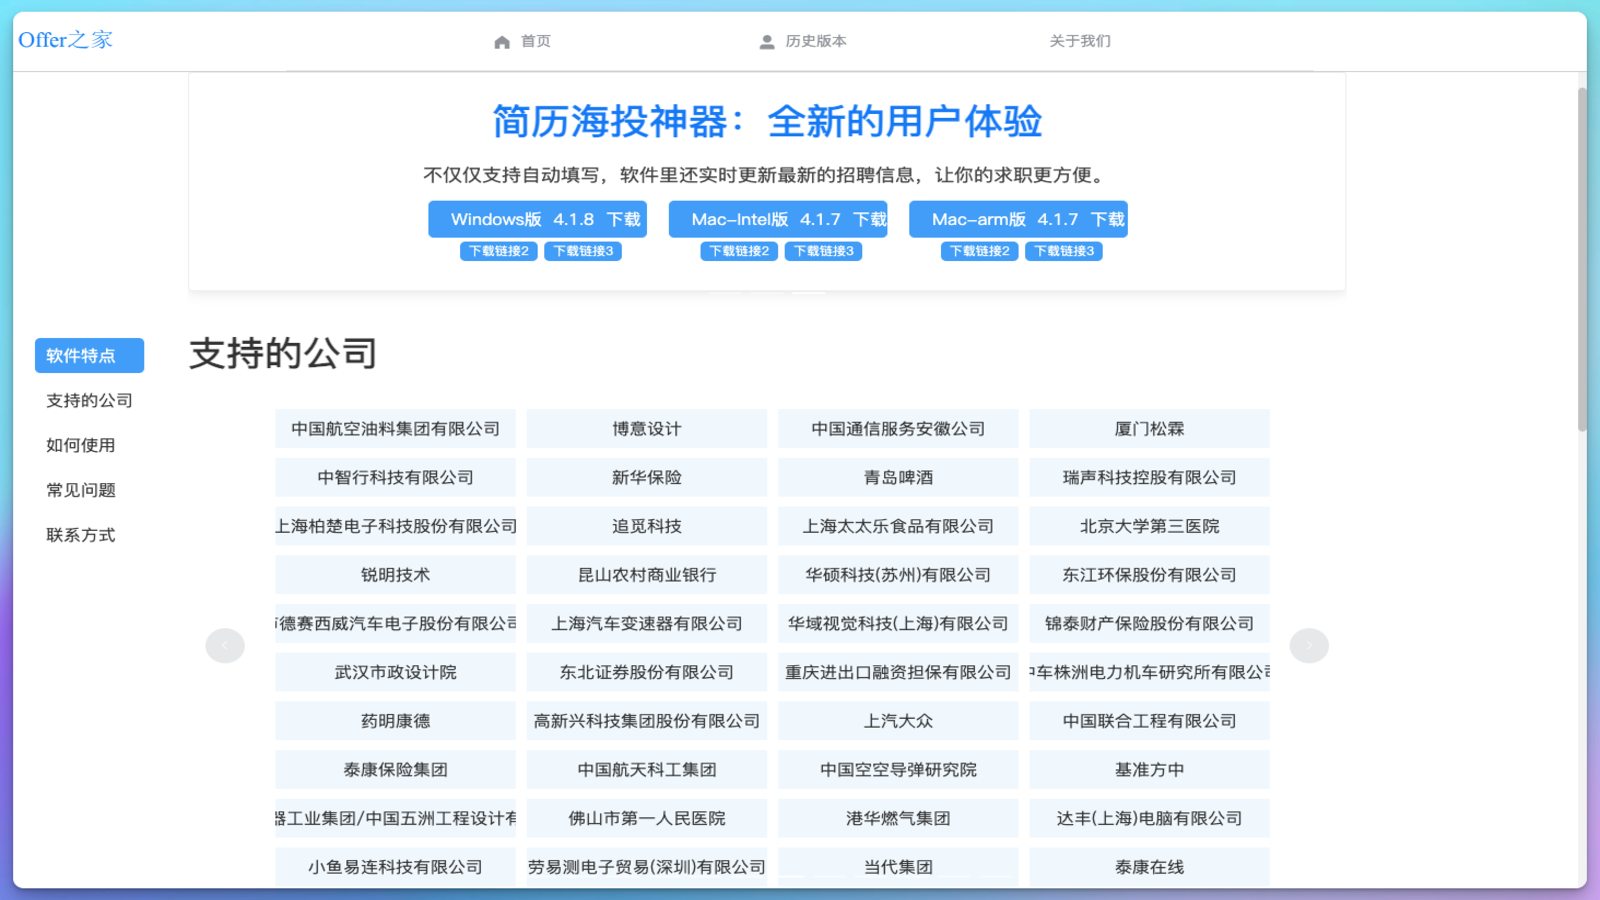Click the left carousel arrow
Image resolution: width=1600 pixels, height=900 pixels.
tap(225, 645)
